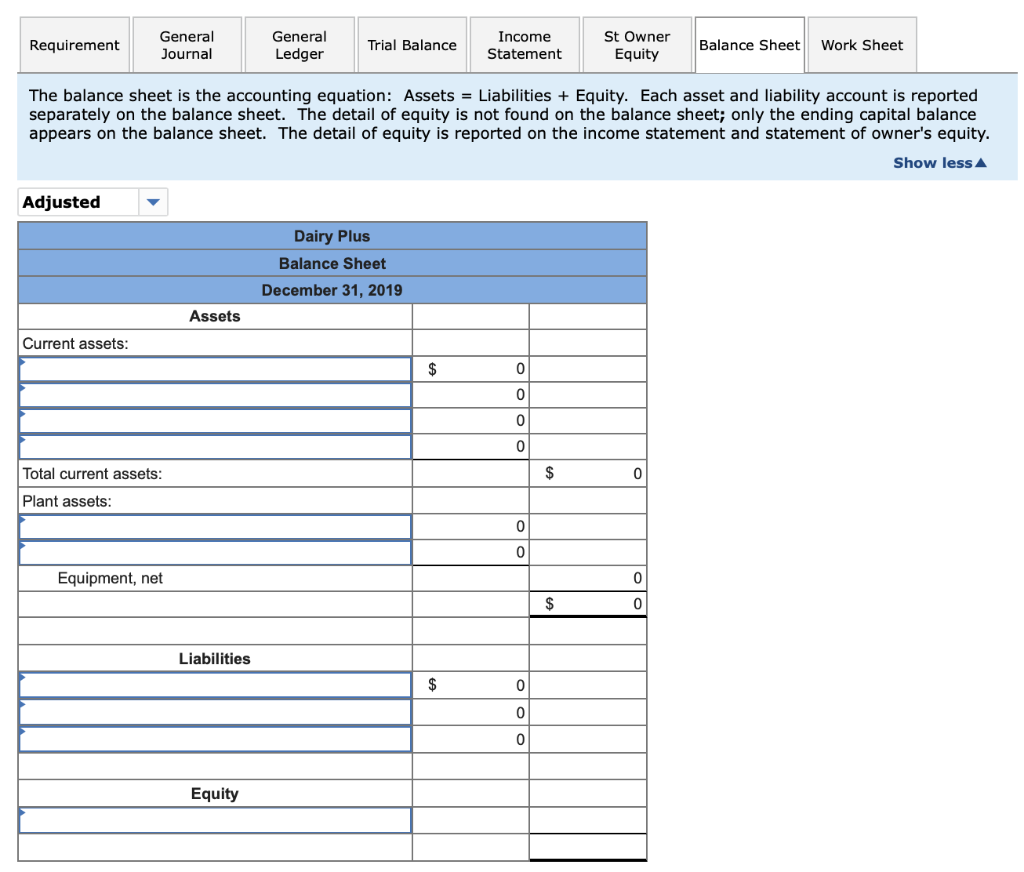Image resolution: width=1024 pixels, height=872 pixels.
Task: Select the Balance Sheet tab
Action: tap(749, 44)
